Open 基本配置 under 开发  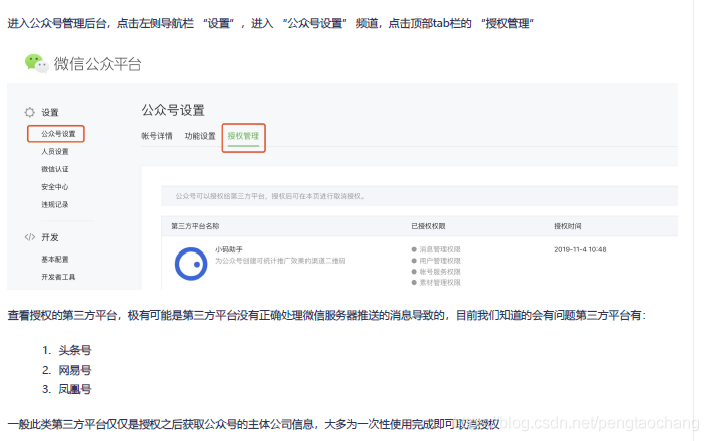tap(55, 259)
